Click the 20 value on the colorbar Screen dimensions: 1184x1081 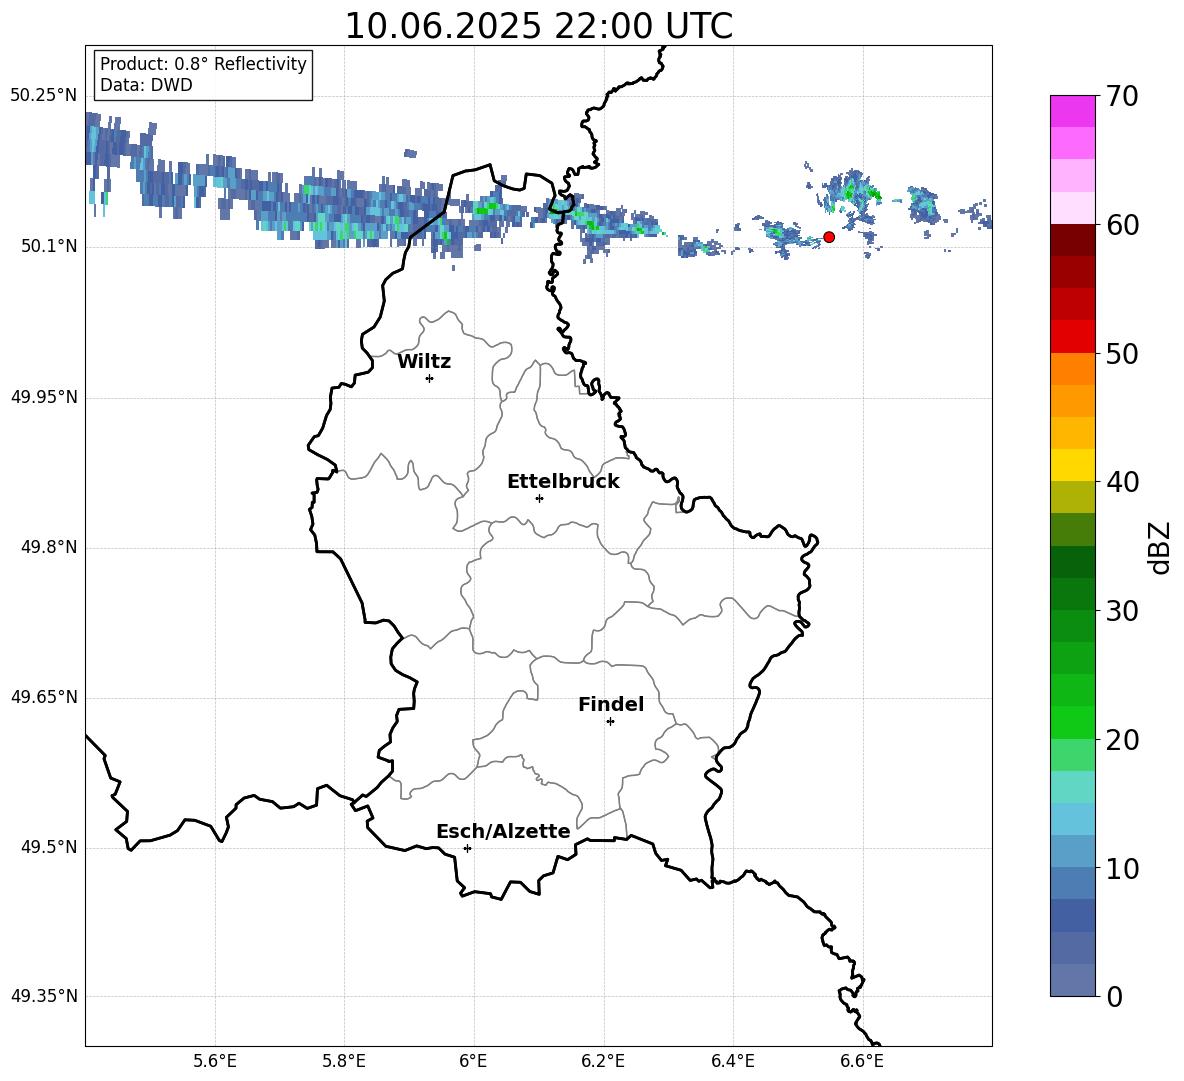1122,740
